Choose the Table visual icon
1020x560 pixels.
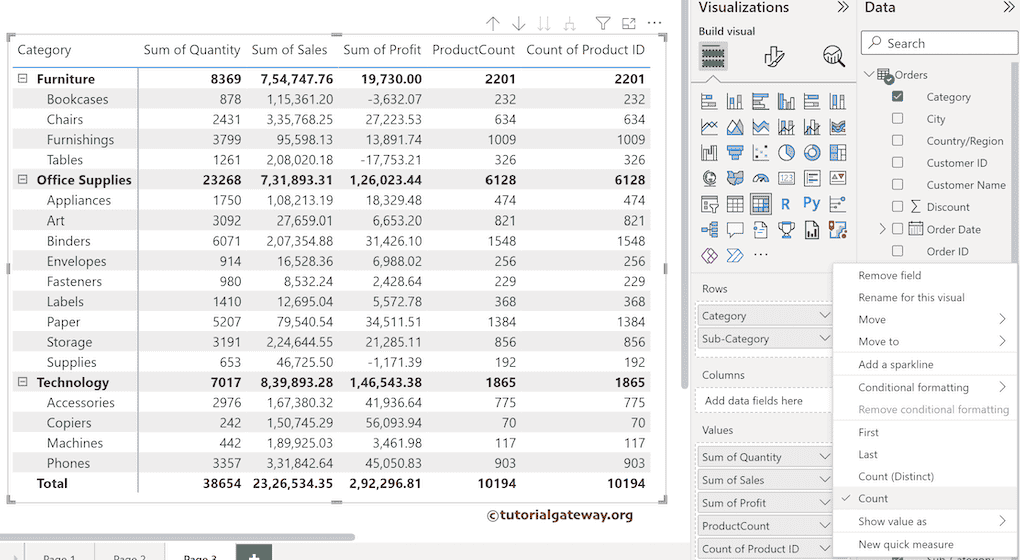coord(734,204)
